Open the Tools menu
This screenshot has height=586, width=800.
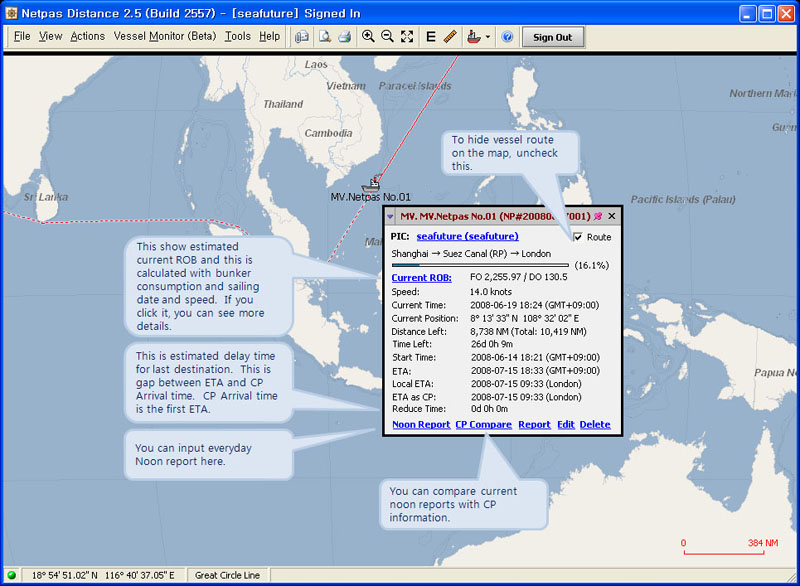point(238,36)
